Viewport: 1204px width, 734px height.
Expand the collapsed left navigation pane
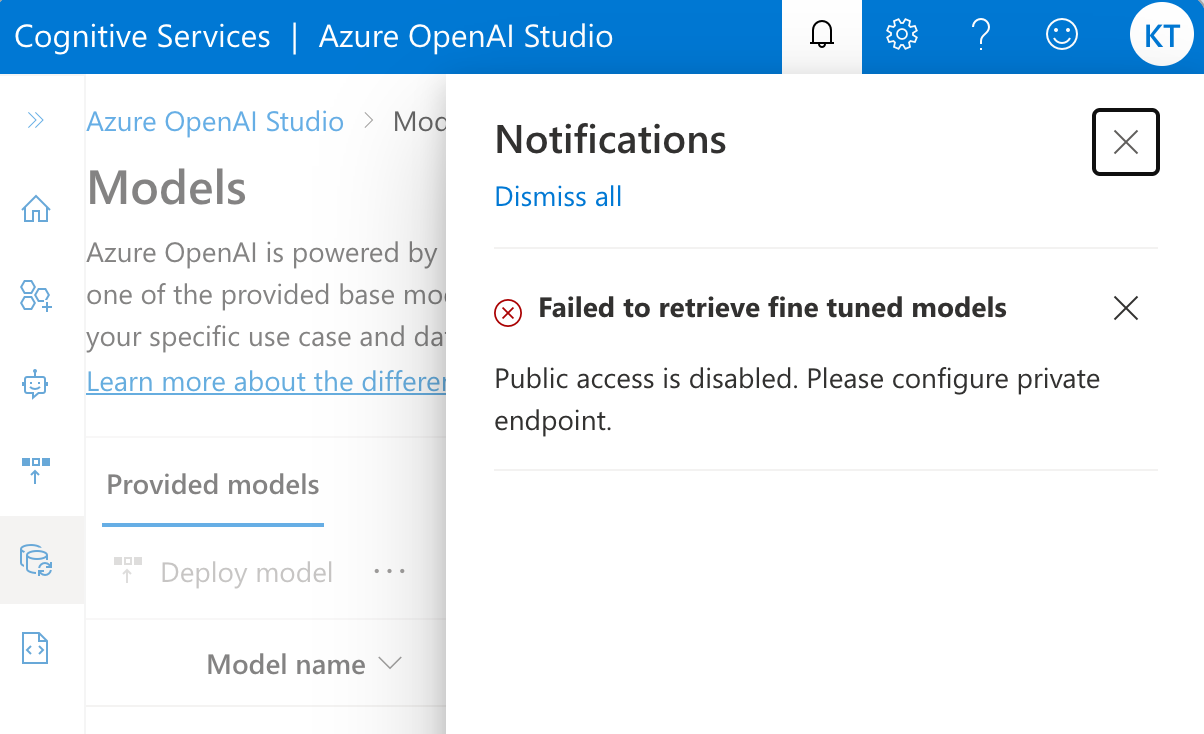pos(35,120)
